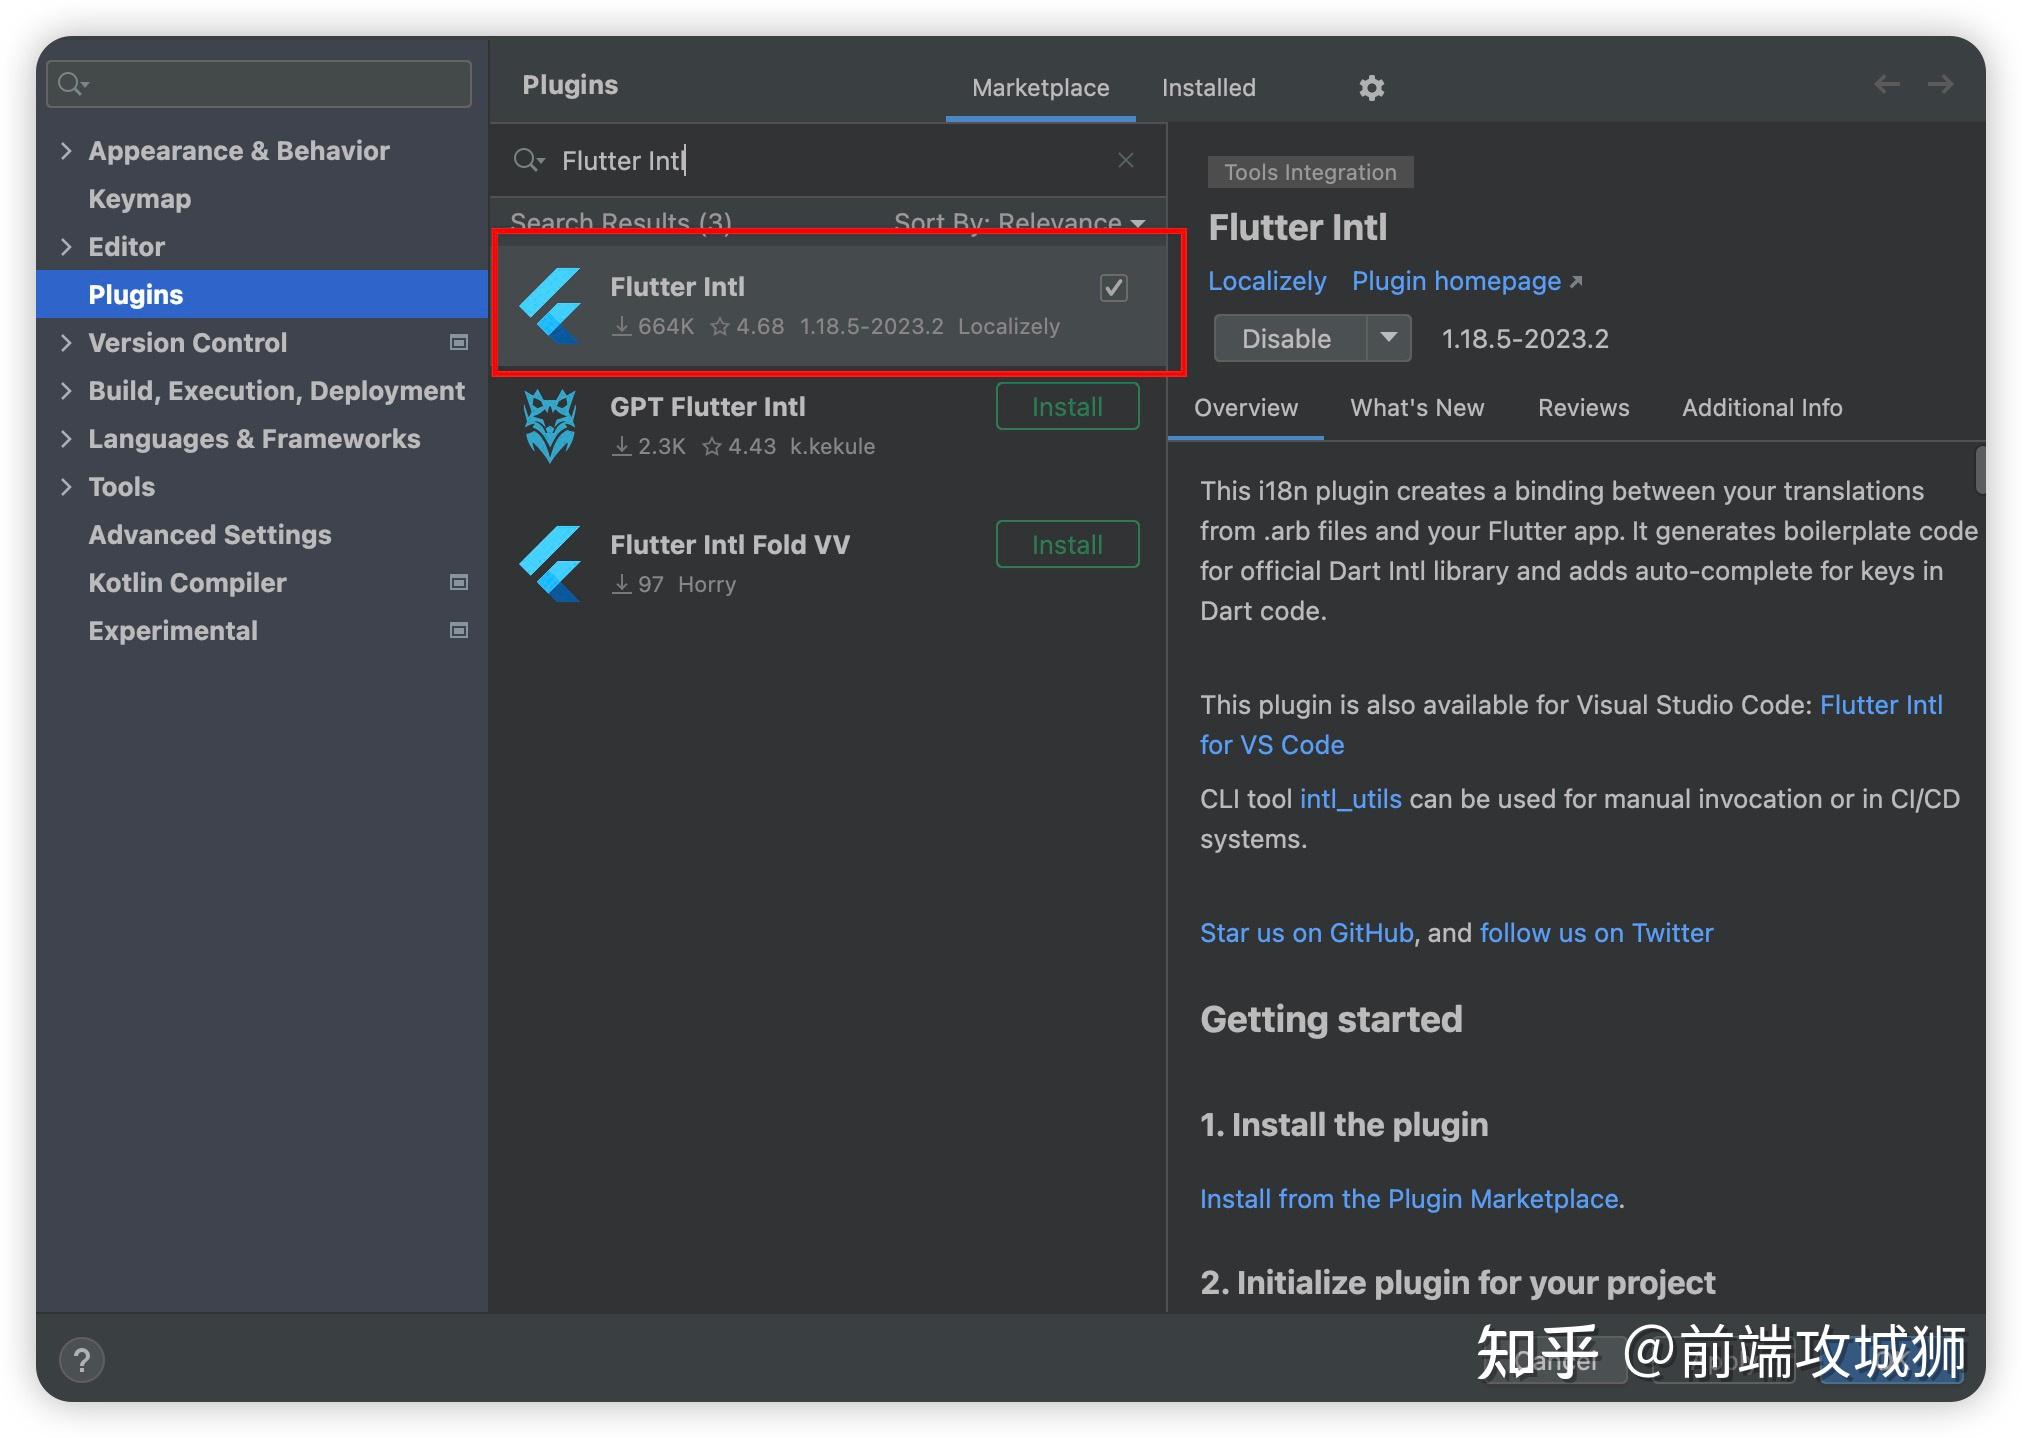Image resolution: width=2022 pixels, height=1438 pixels.
Task: Click the Version Control project-level settings icon
Action: click(x=459, y=343)
